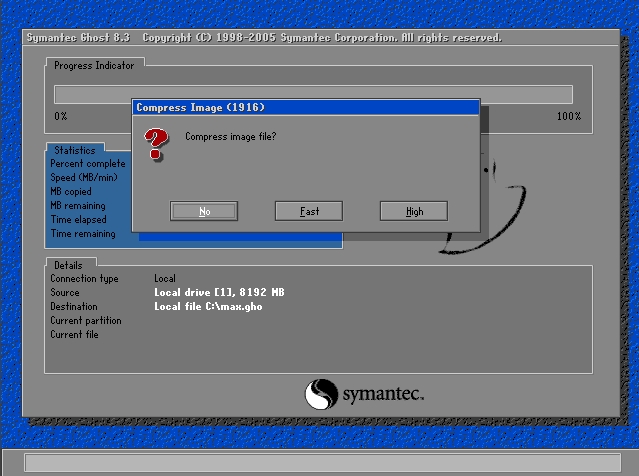
Task: Click the Current file label in Details
Action: tap(75, 335)
